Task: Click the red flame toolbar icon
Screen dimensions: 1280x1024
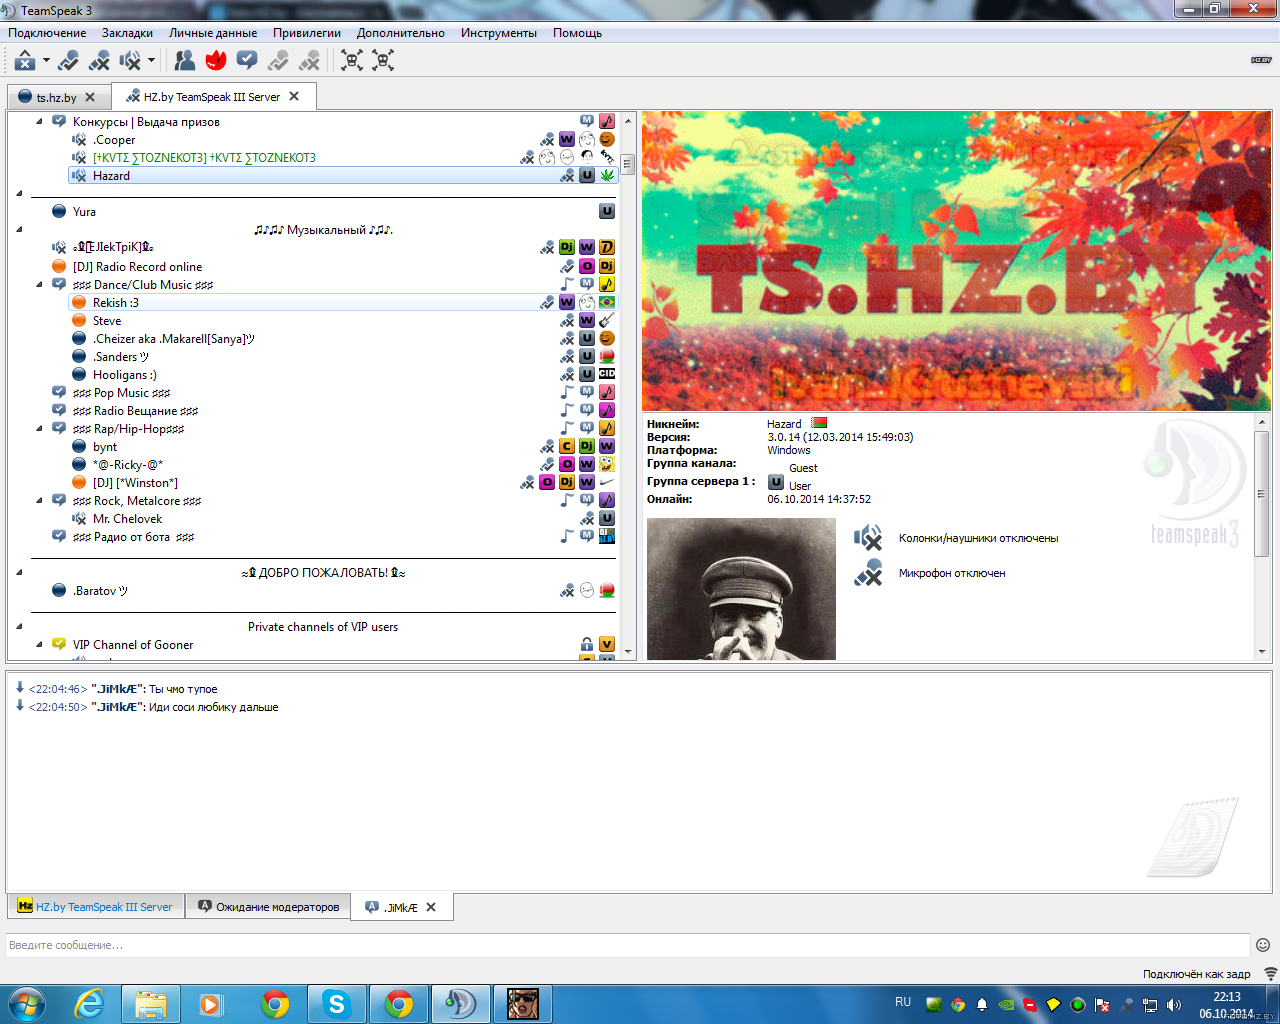Action: 216,61
